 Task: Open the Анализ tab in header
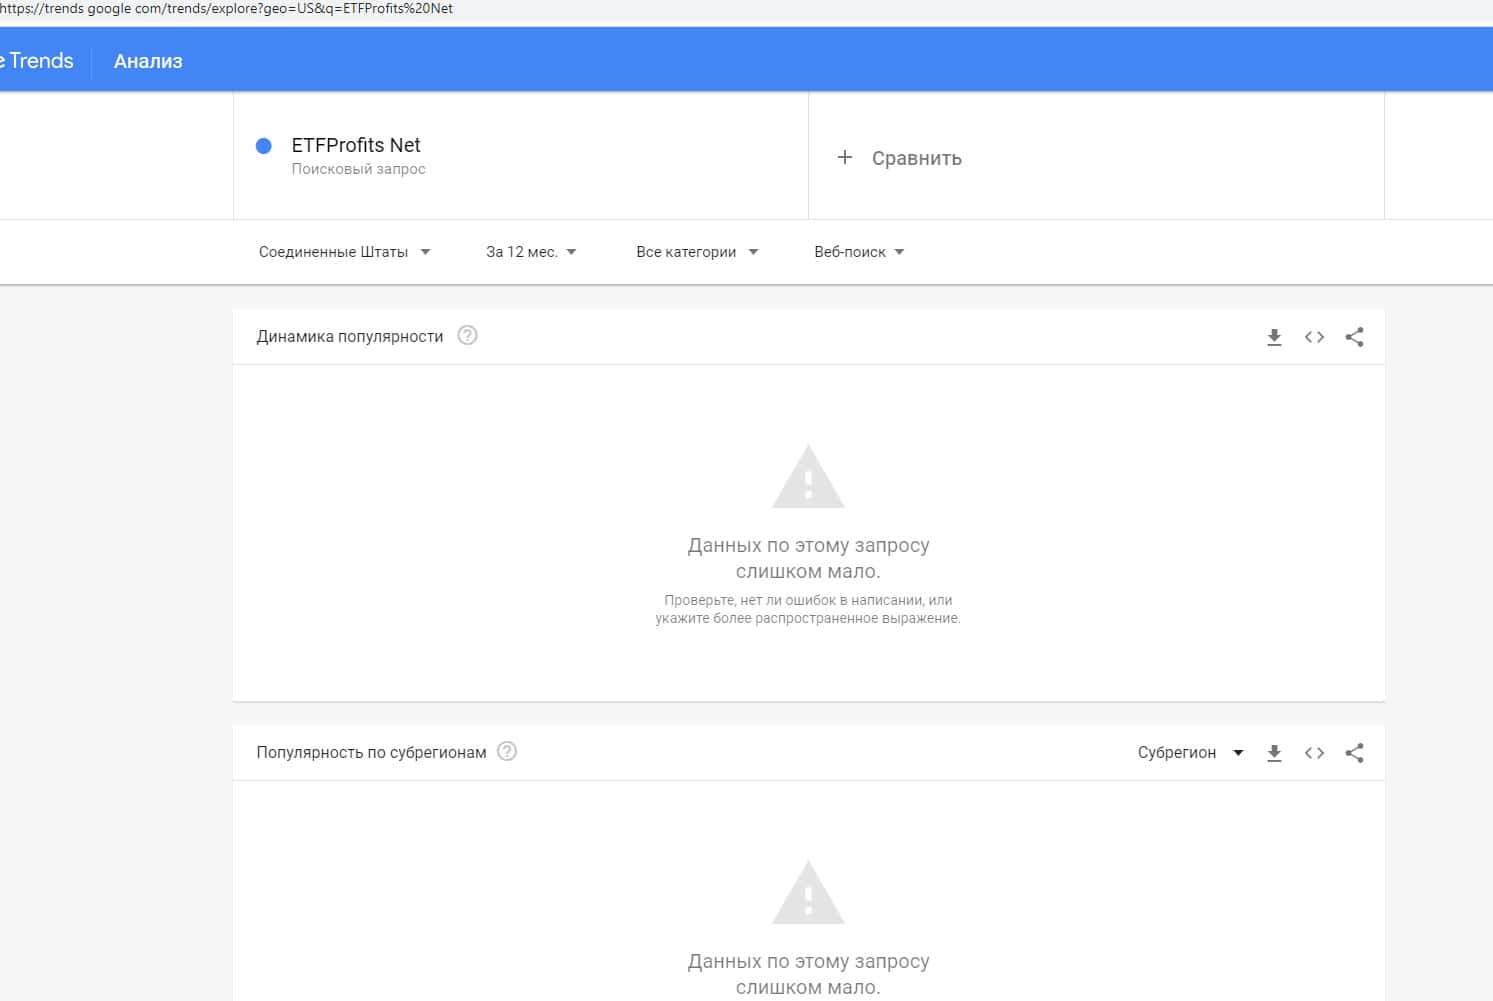pos(148,61)
